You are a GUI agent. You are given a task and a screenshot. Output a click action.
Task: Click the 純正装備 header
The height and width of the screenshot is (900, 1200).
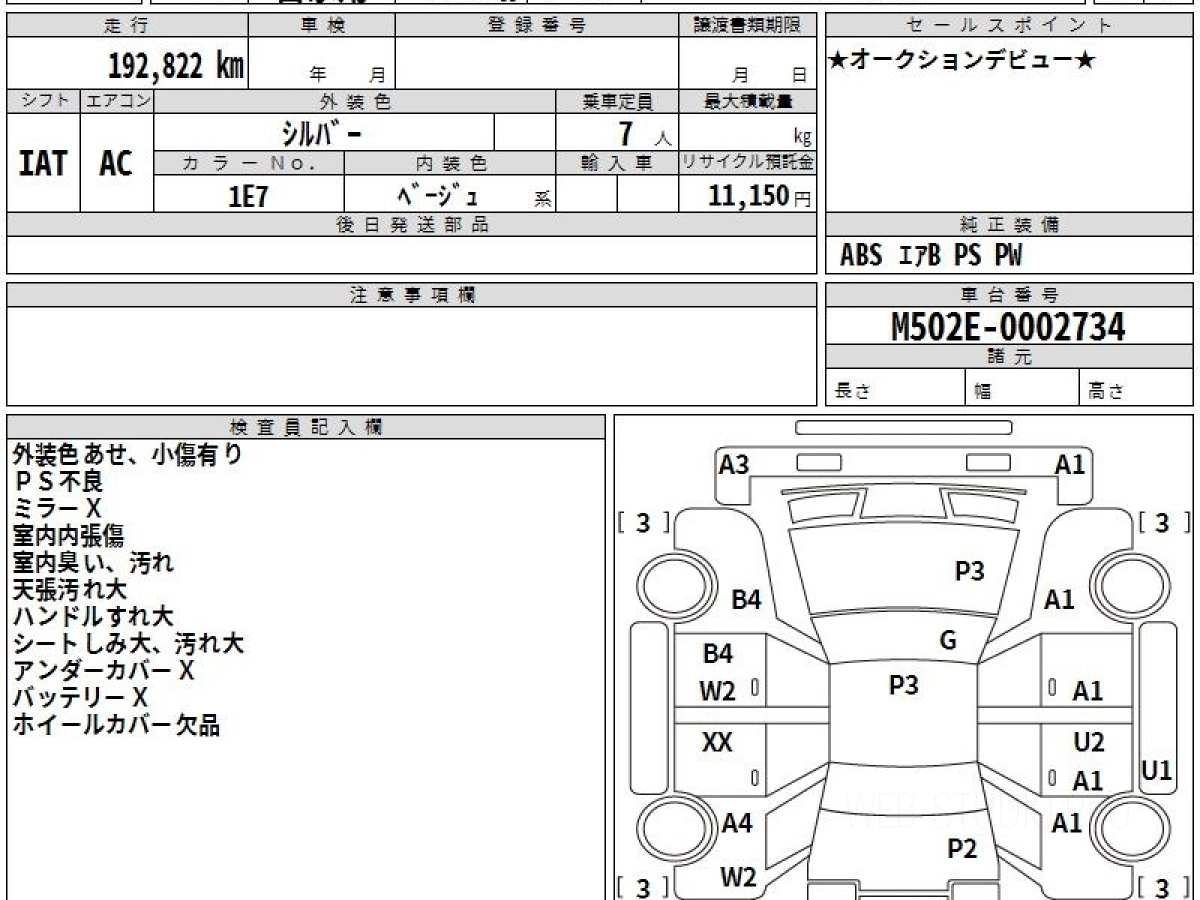[1009, 225]
